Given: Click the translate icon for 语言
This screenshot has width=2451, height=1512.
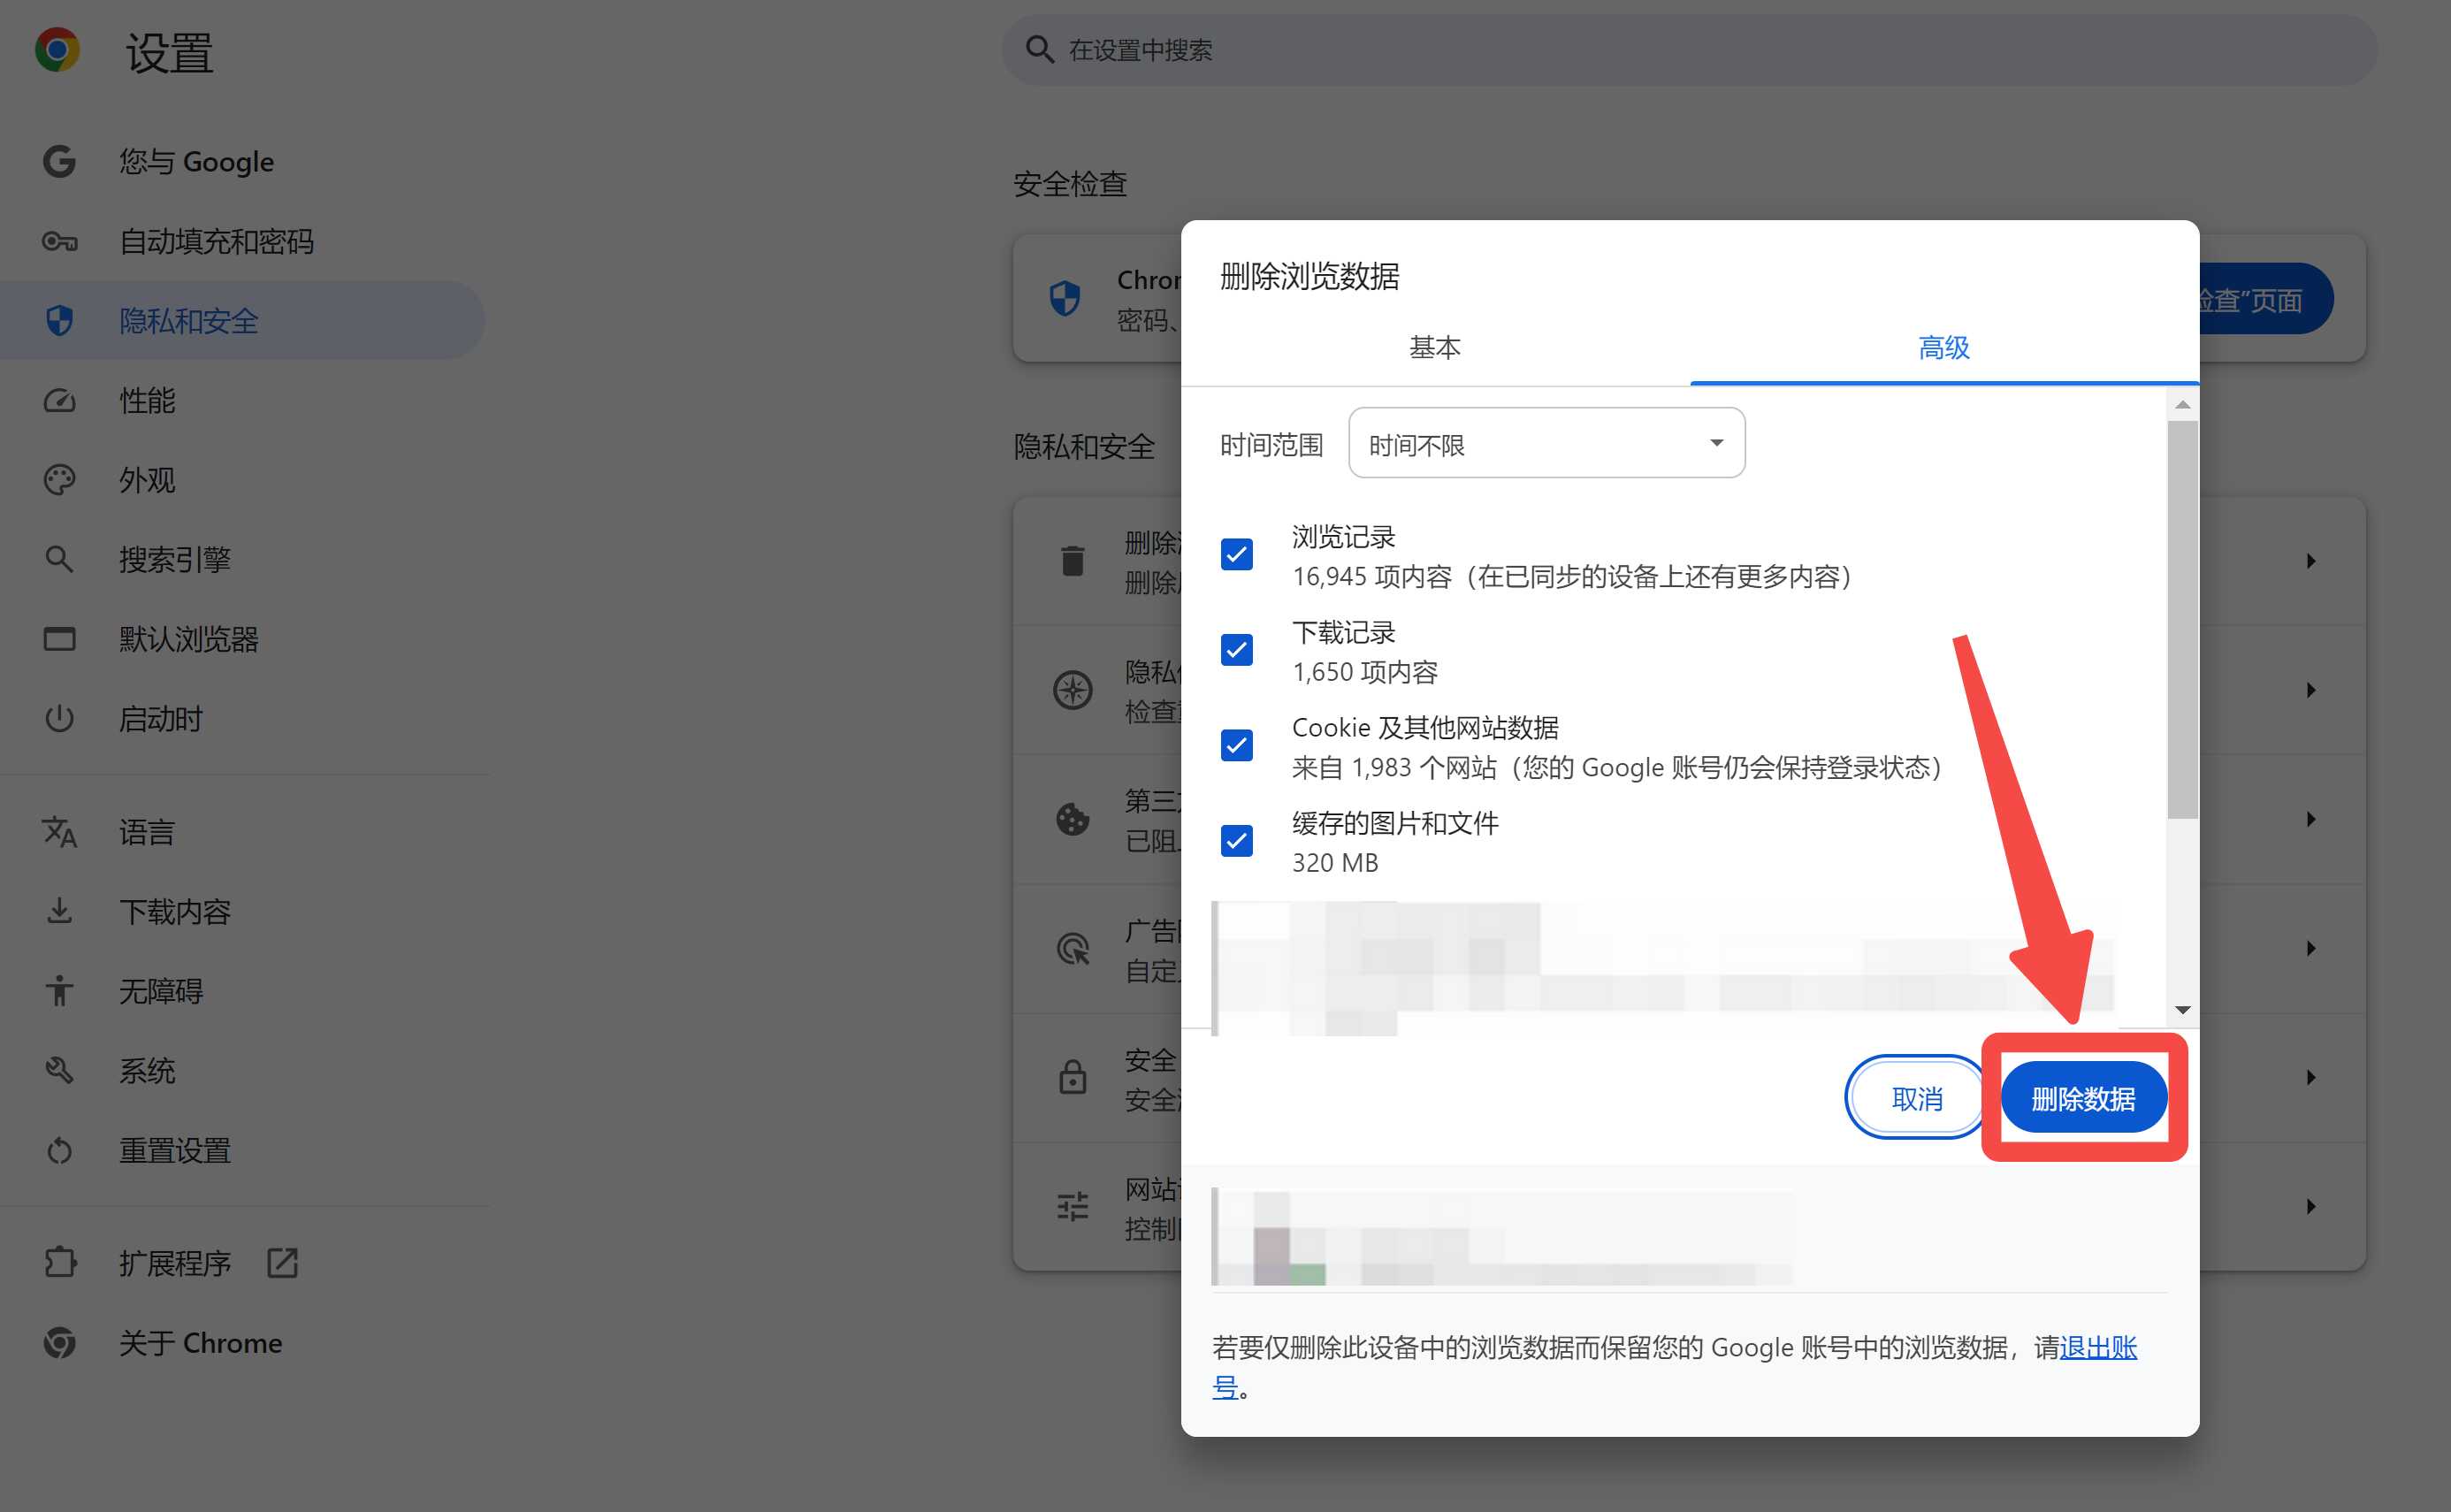Looking at the screenshot, I should 59,832.
